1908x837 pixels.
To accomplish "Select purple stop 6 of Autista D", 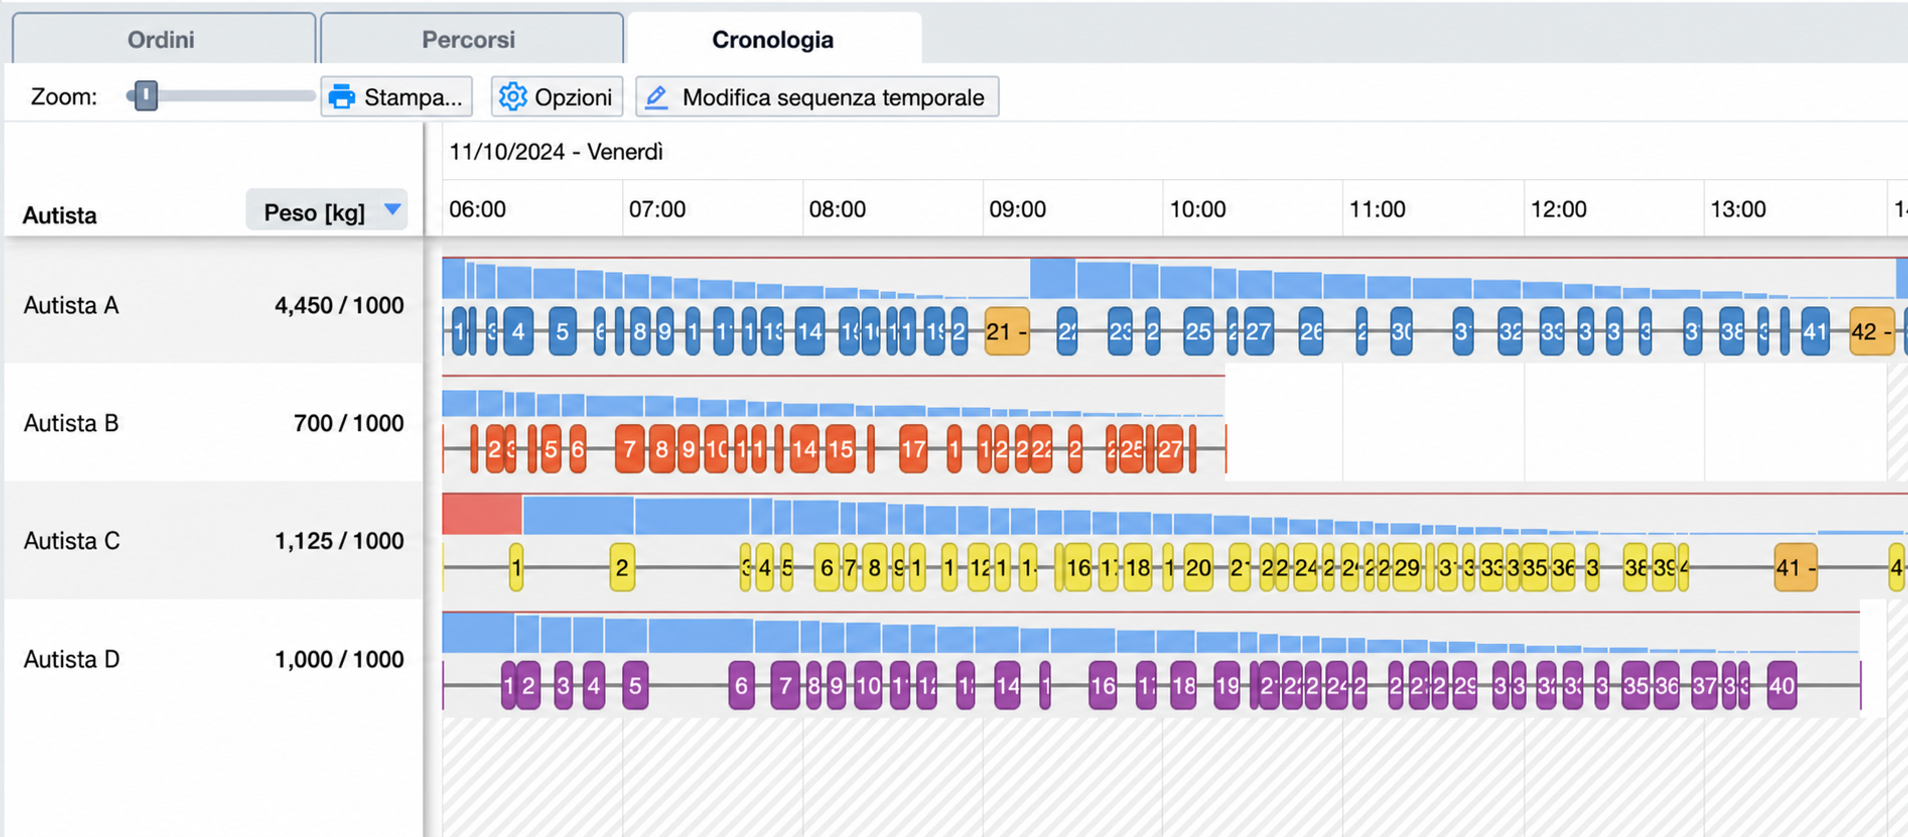I will [x=741, y=685].
